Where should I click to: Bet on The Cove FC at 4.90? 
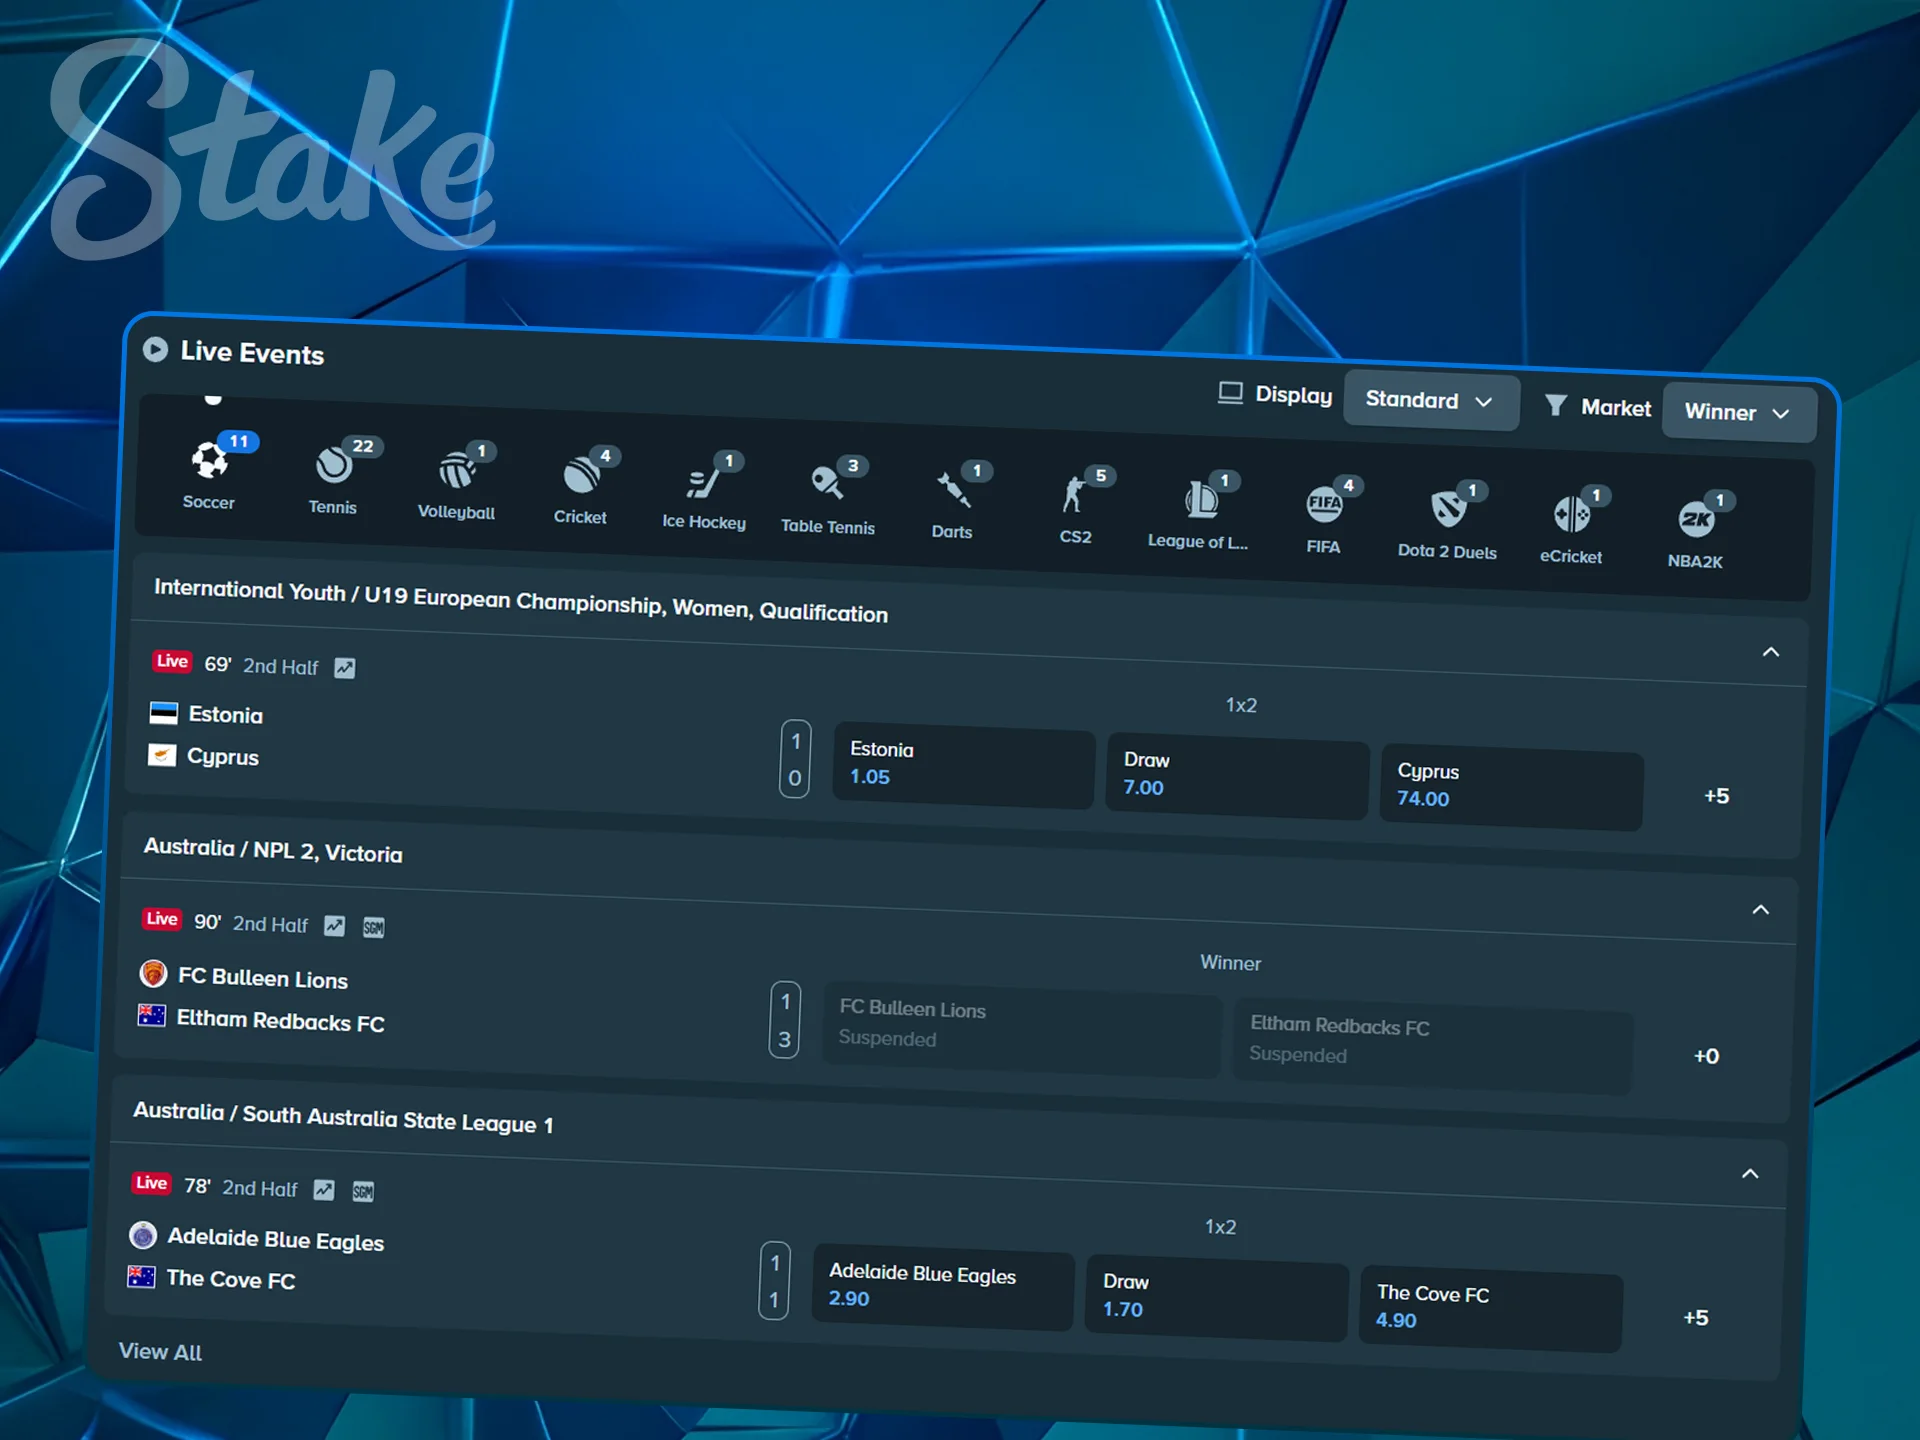pos(1490,1309)
